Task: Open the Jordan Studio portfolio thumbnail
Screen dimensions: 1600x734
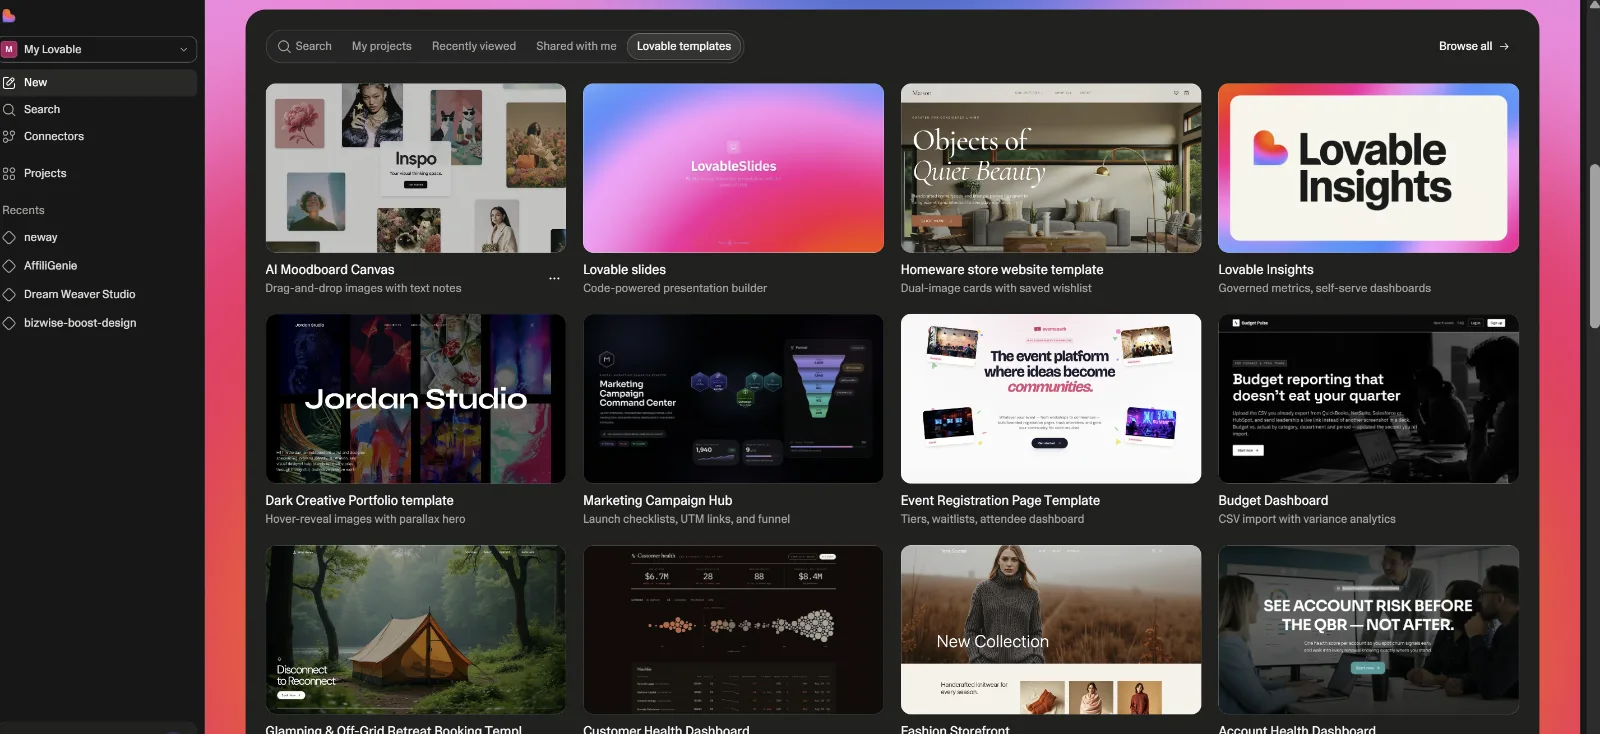Action: [x=415, y=399]
